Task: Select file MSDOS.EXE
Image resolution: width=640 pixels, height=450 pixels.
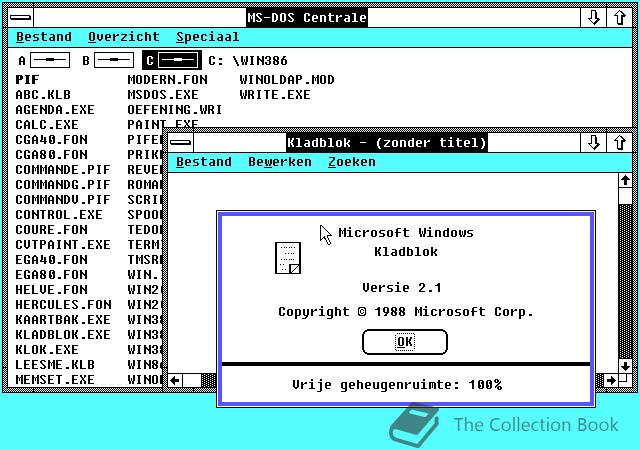Action: tap(163, 95)
